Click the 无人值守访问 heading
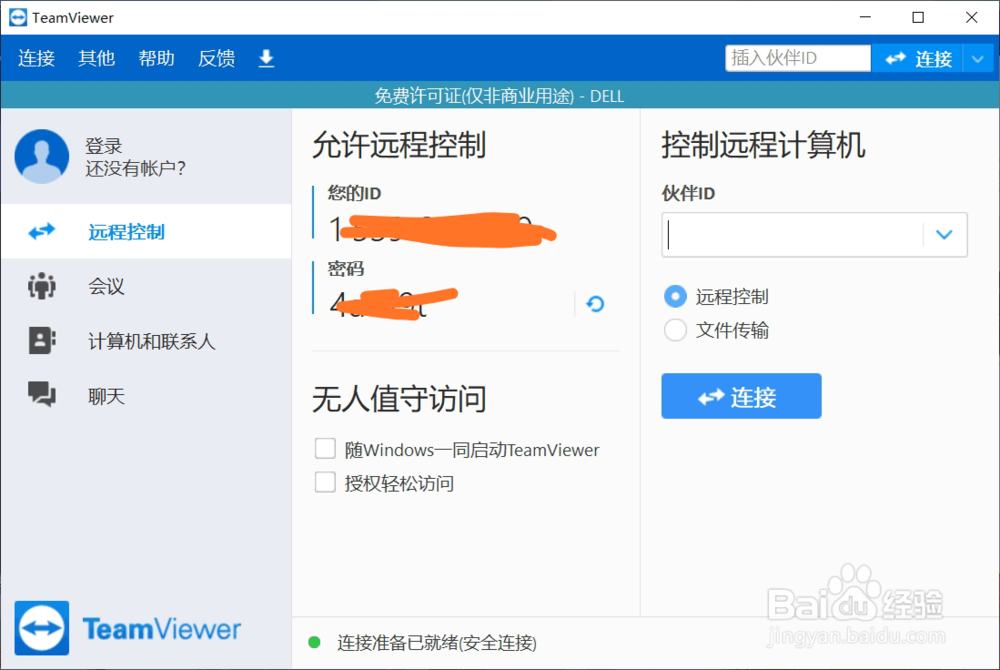Viewport: 1000px width, 670px height. pyautogui.click(x=399, y=399)
